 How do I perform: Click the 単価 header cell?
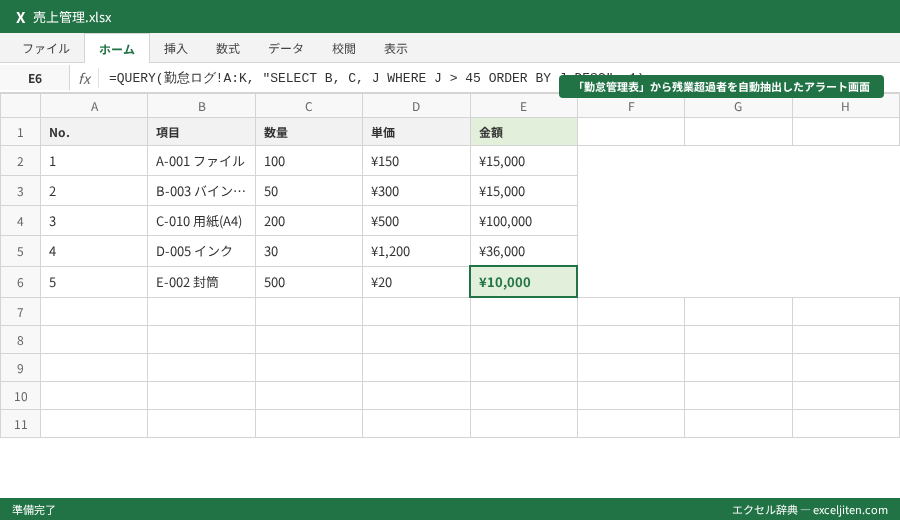click(416, 133)
